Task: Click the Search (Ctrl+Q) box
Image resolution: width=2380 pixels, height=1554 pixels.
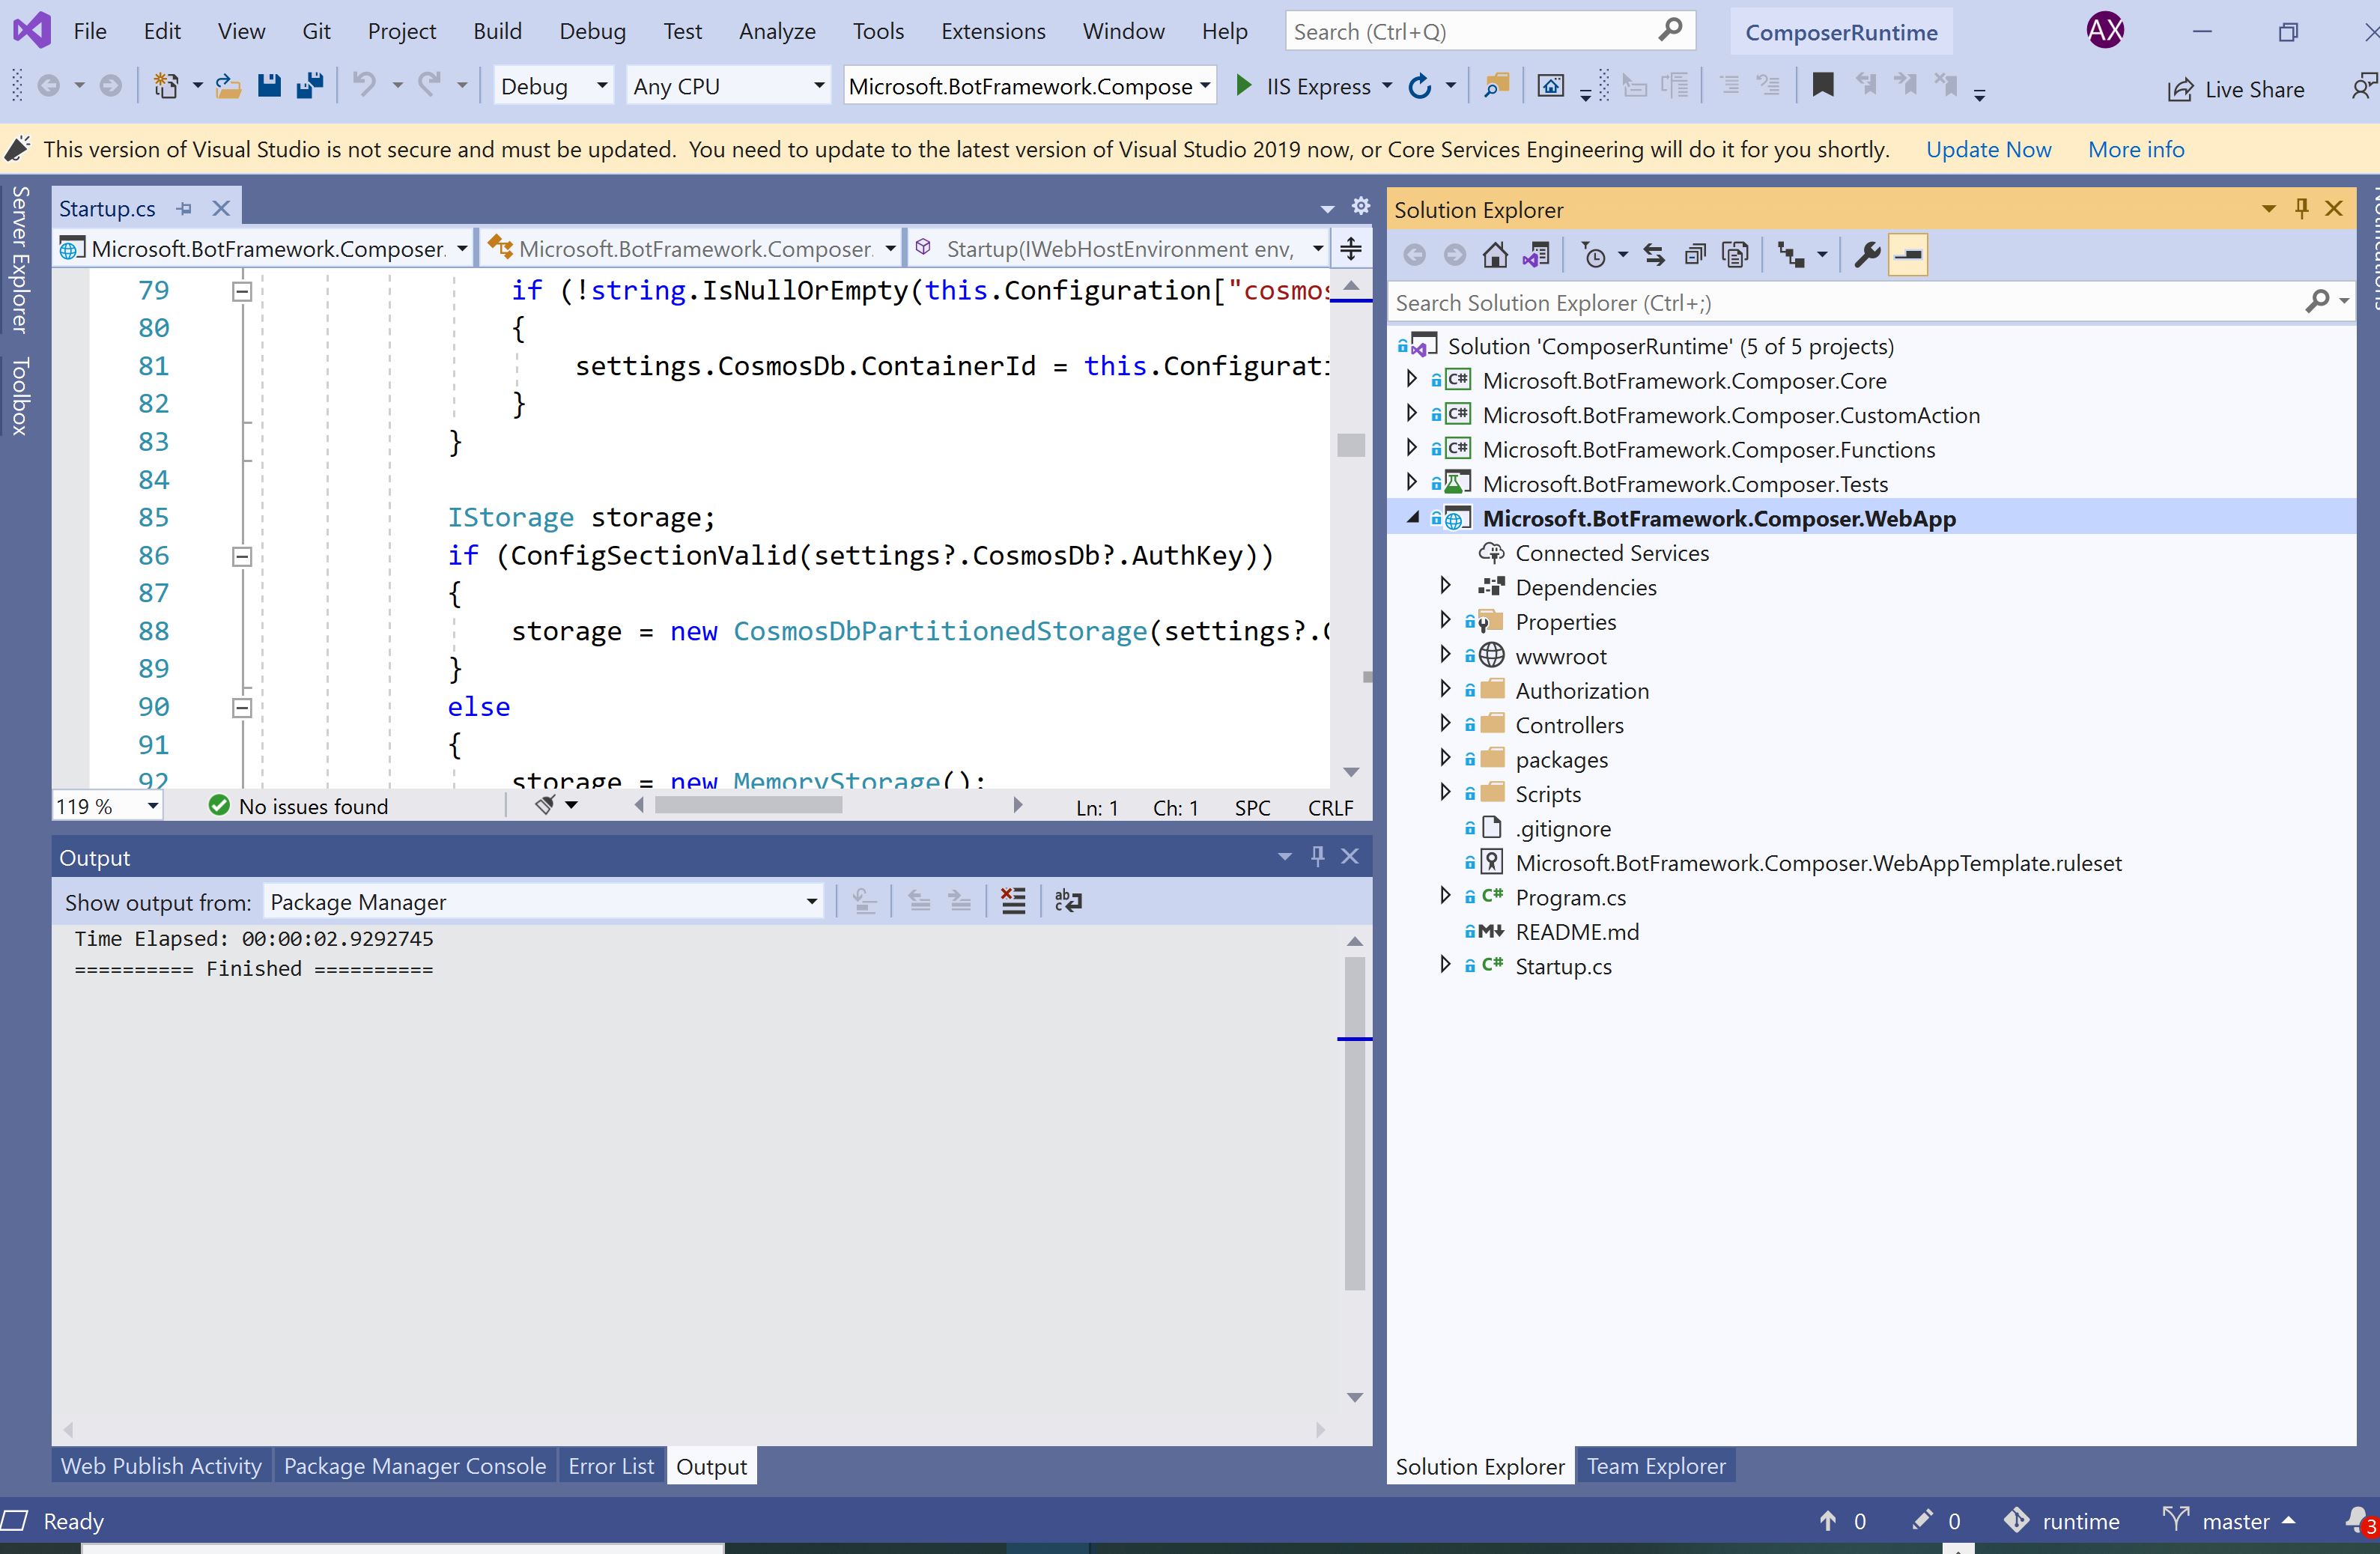Action: coord(1490,31)
